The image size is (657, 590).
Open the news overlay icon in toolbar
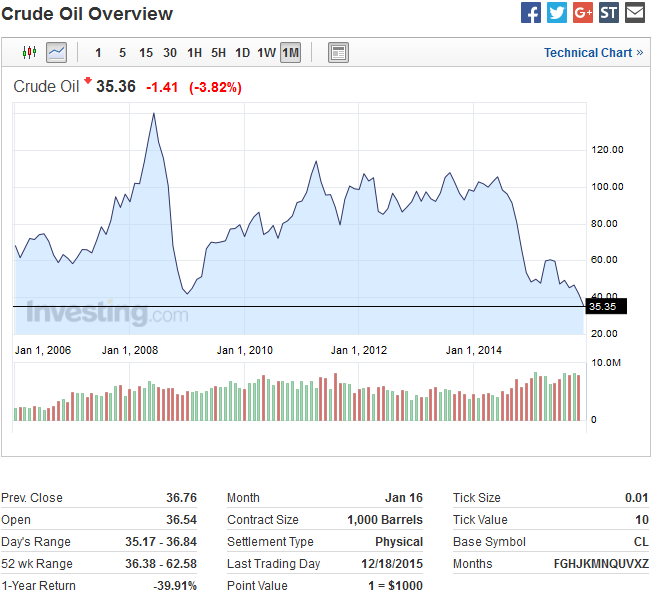[x=338, y=52]
